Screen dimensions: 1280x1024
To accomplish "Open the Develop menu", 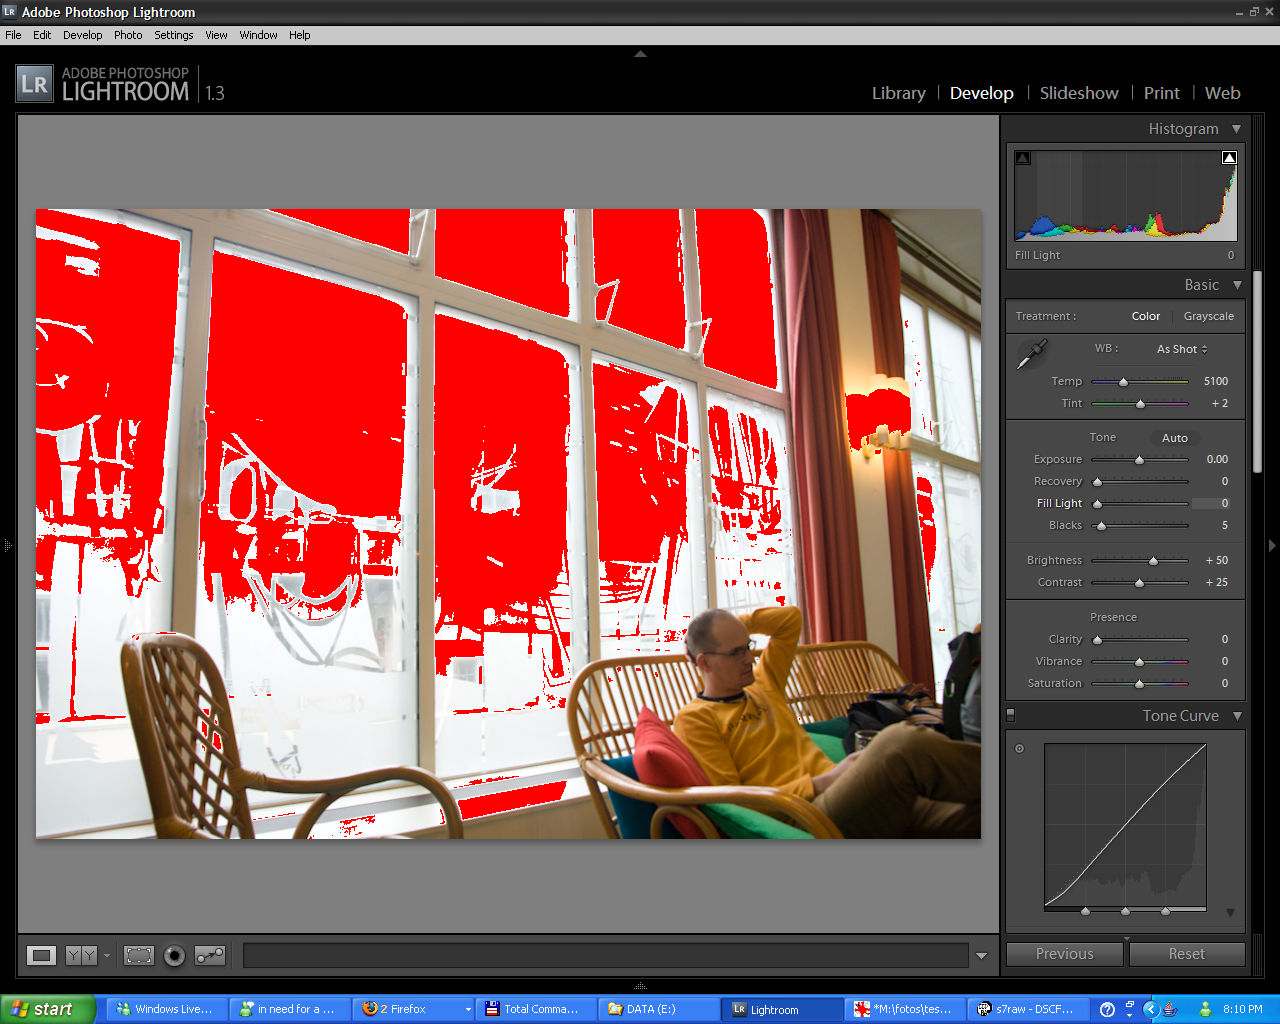I will click(x=82, y=35).
